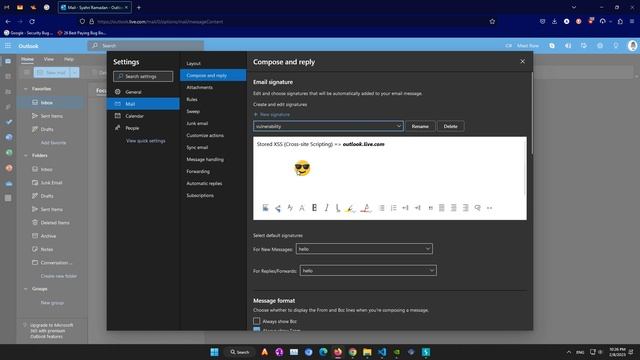The width and height of the screenshot is (640, 360).
Task: Click the Rename signature button
Action: click(420, 126)
